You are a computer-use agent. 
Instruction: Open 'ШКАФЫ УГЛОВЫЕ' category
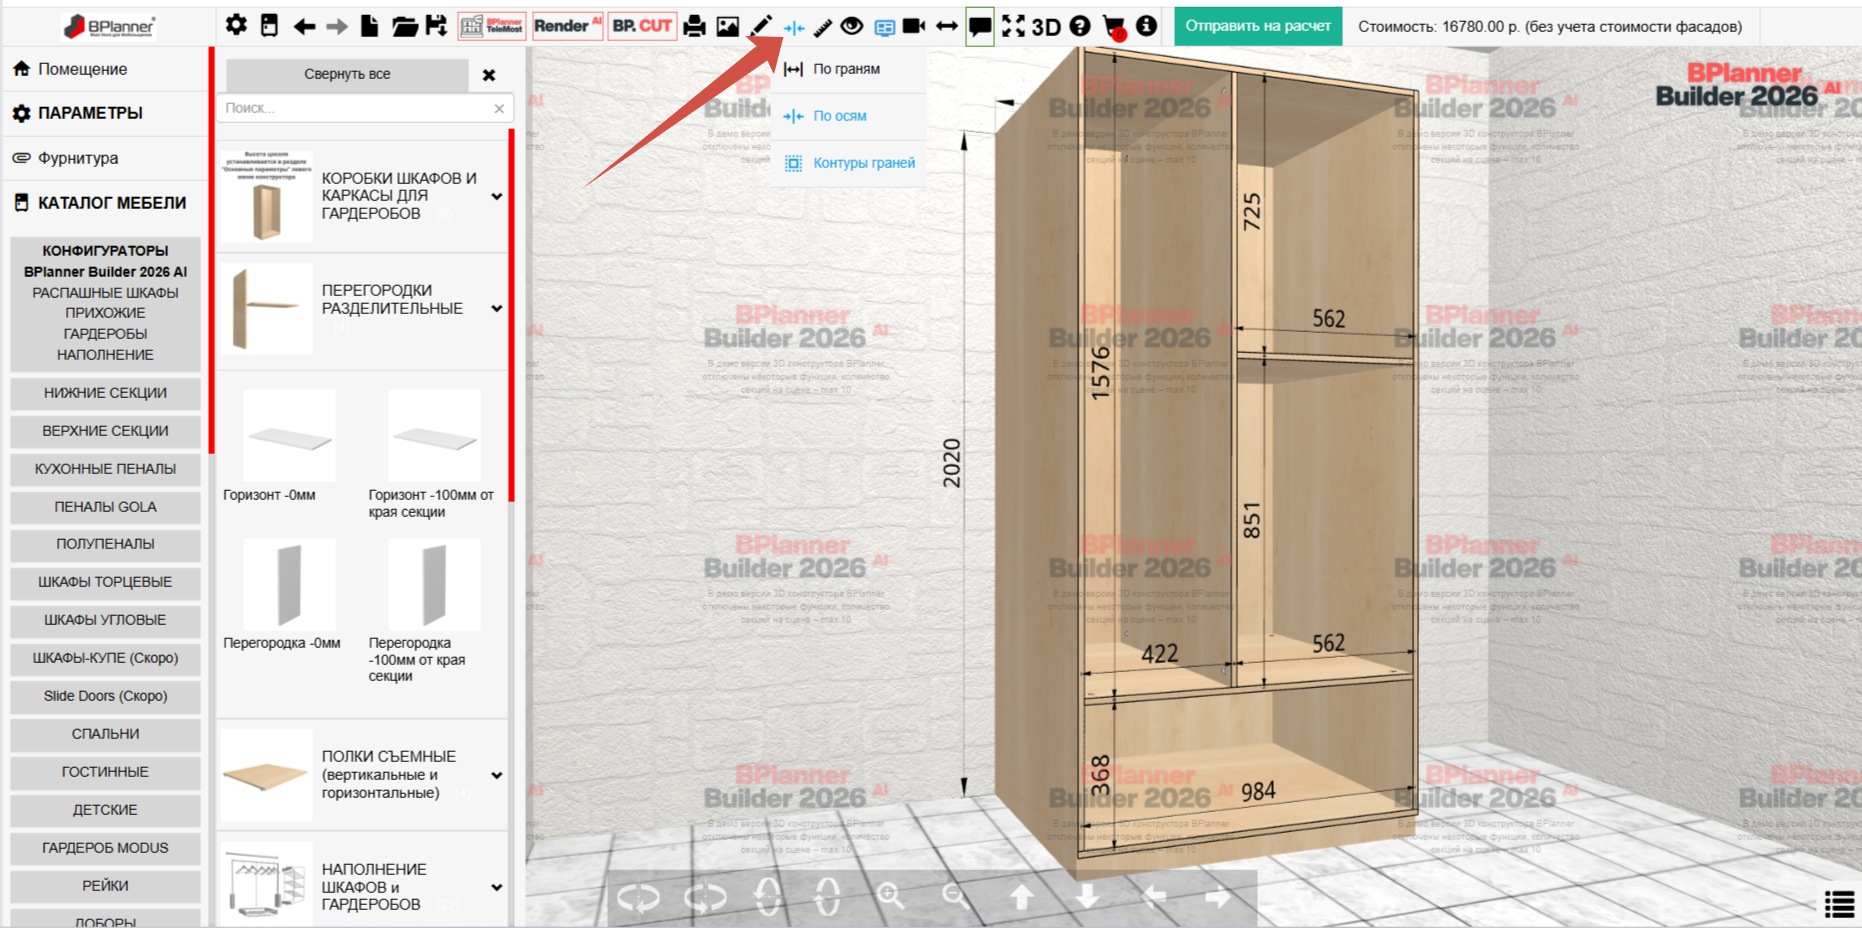(x=105, y=620)
